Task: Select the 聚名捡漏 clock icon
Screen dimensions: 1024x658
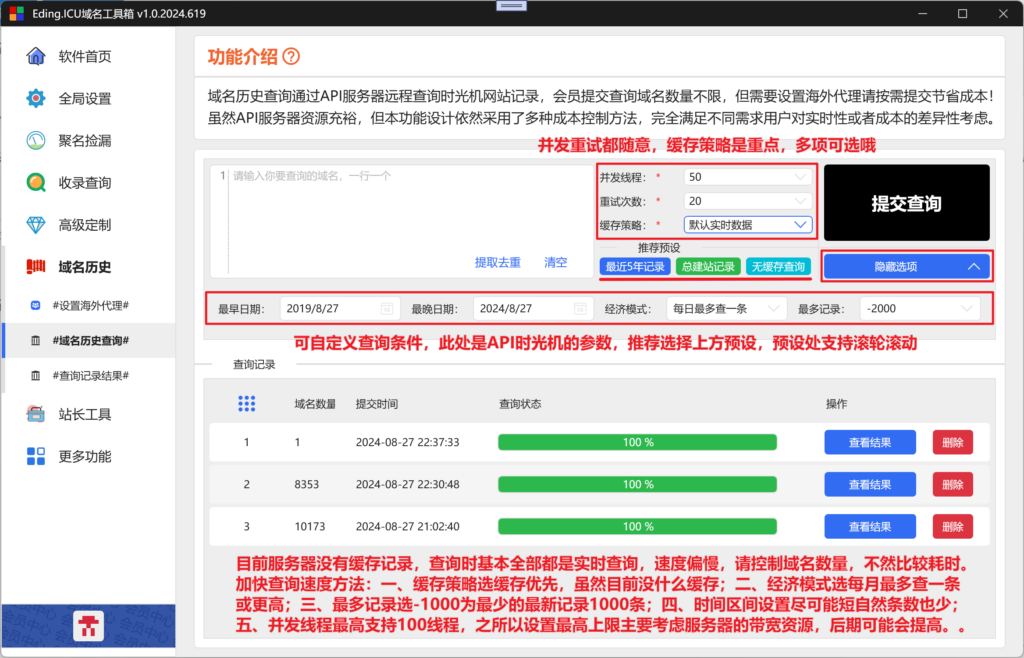Action: click(36, 140)
